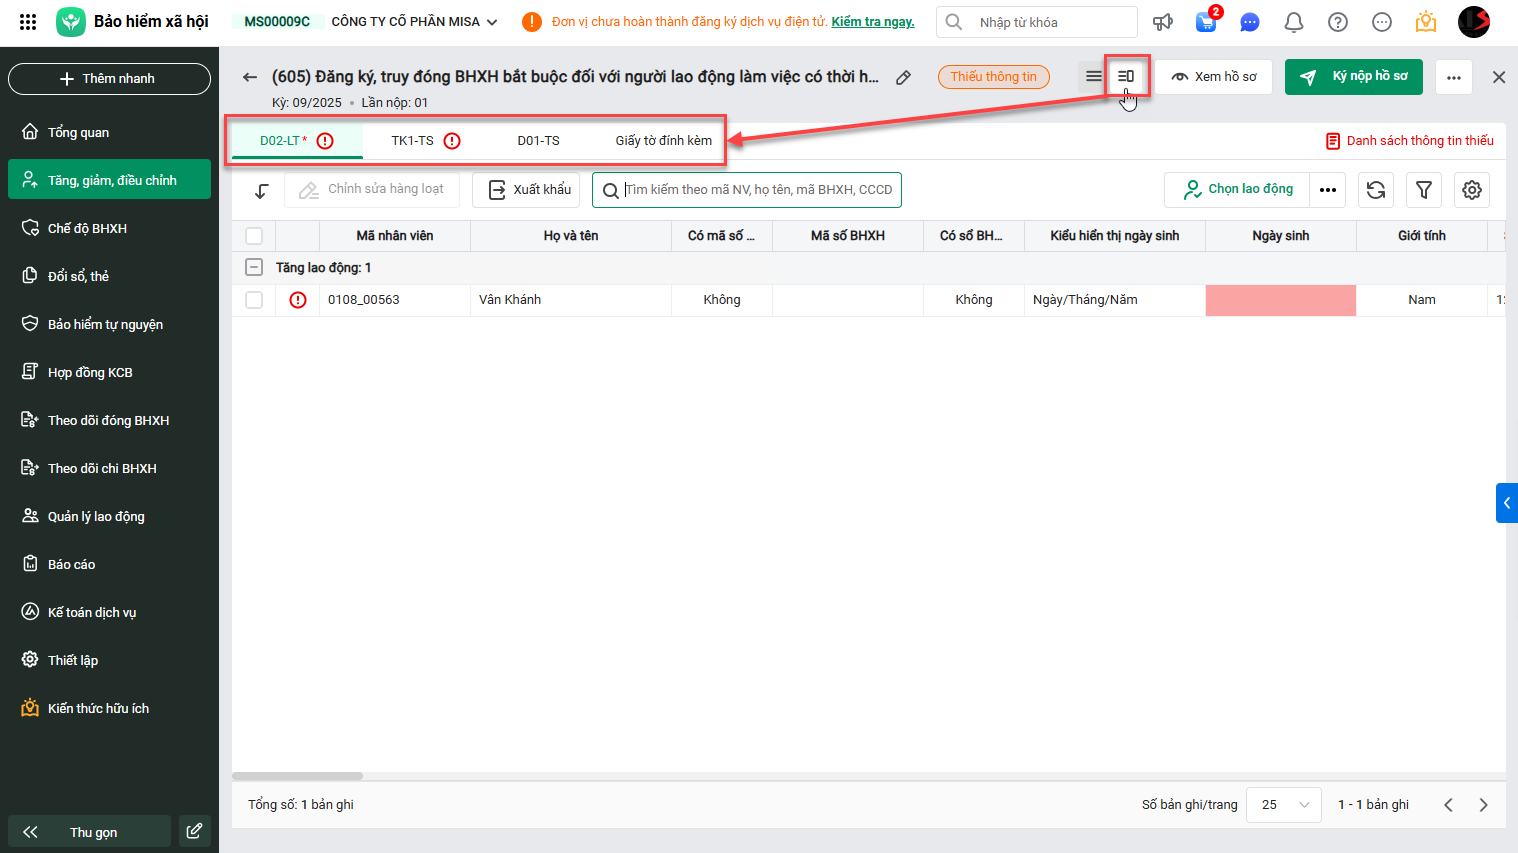The width and height of the screenshot is (1518, 853).
Task: Open Theo dõi đóng BHXH sidebar item
Action: coord(109,420)
